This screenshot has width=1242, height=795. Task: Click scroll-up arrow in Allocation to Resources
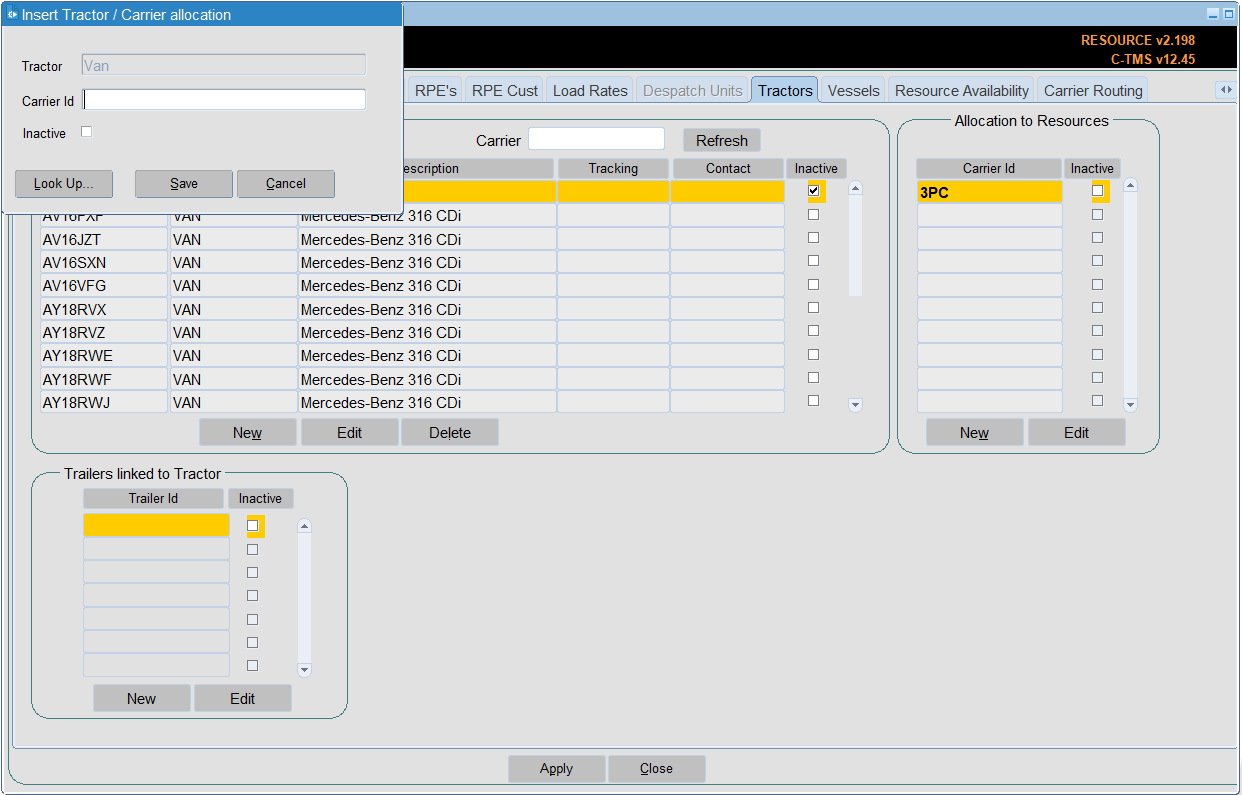pos(1130,185)
